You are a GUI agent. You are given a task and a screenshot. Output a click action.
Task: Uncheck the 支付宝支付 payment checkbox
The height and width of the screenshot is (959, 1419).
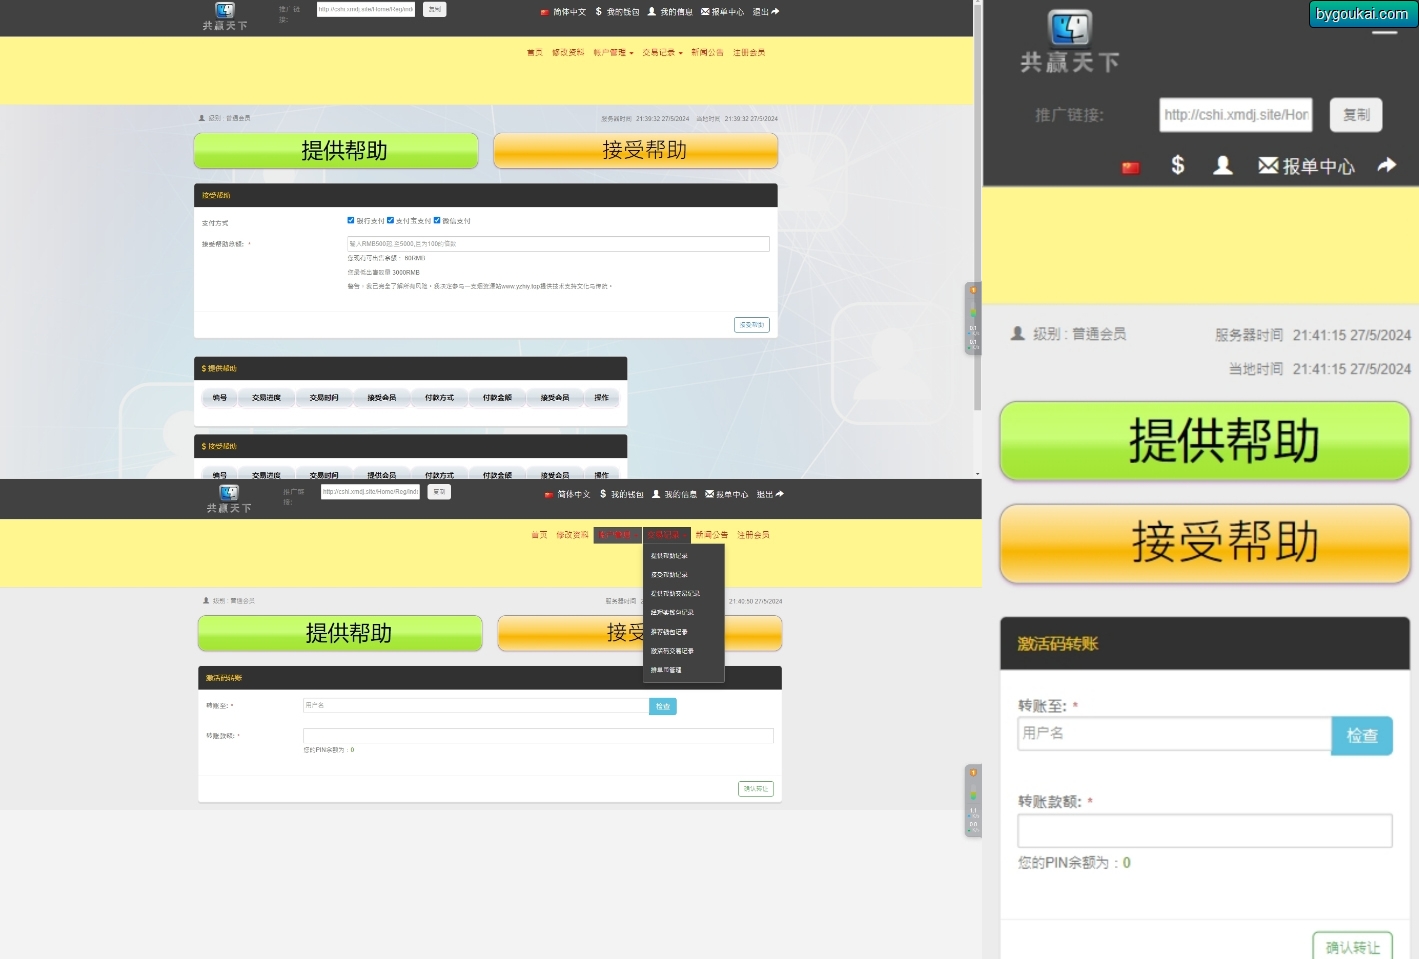tap(390, 220)
